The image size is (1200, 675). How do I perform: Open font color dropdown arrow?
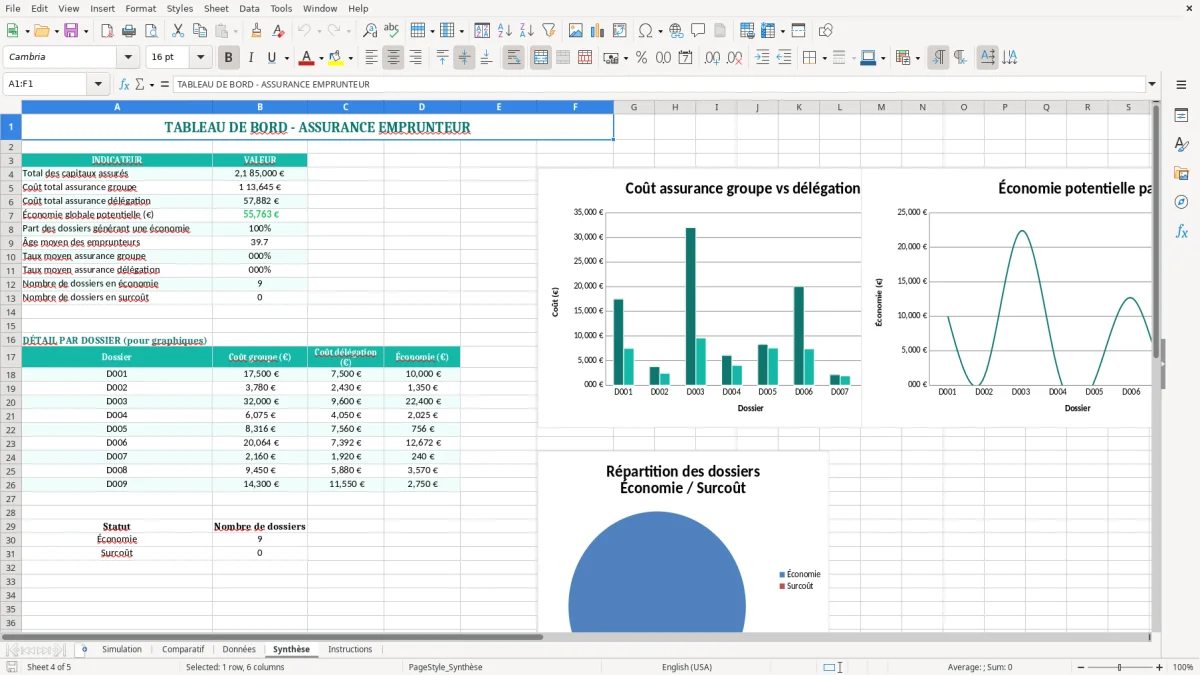click(x=320, y=58)
